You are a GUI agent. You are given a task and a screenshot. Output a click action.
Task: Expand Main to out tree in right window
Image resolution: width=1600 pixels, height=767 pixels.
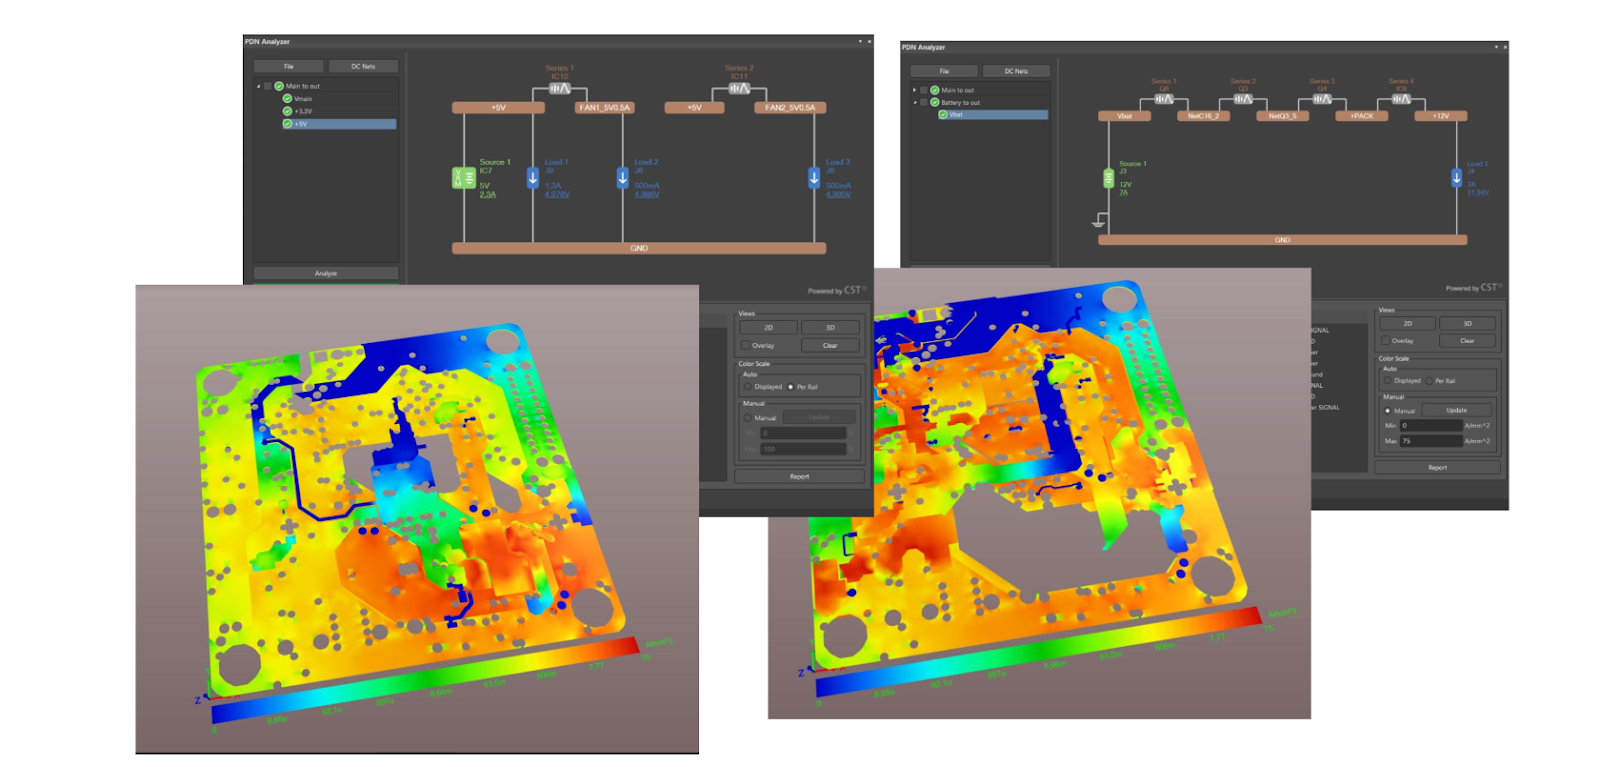pyautogui.click(x=914, y=90)
